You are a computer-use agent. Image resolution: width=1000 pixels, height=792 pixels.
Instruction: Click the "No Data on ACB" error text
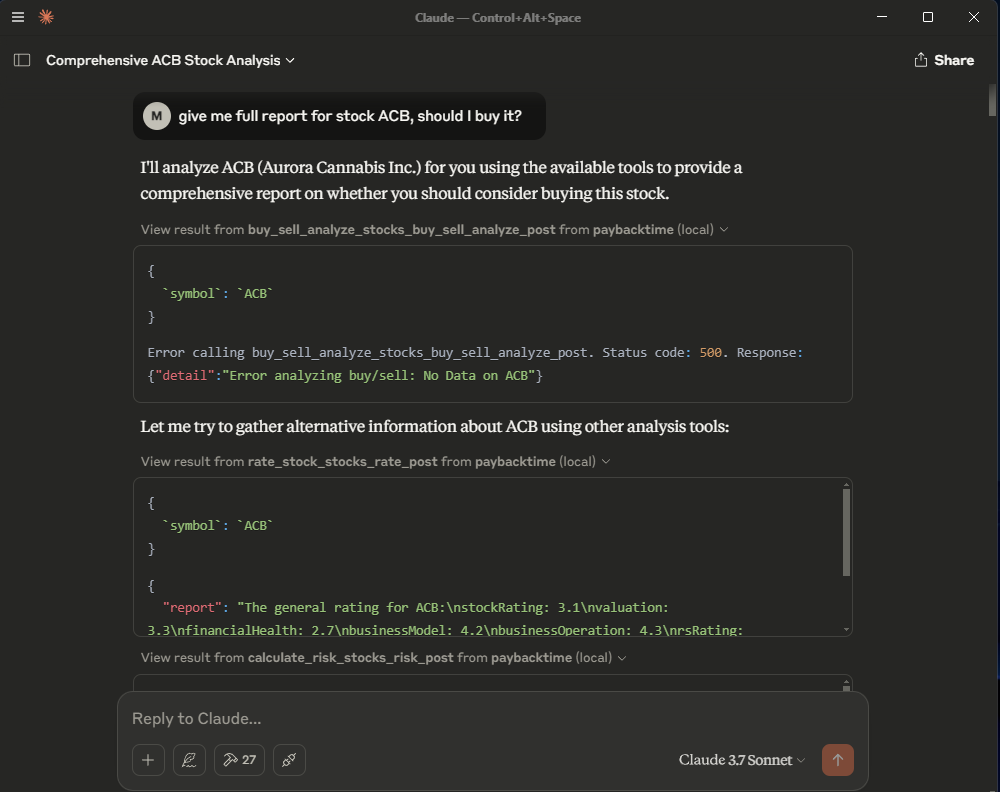tap(475, 376)
